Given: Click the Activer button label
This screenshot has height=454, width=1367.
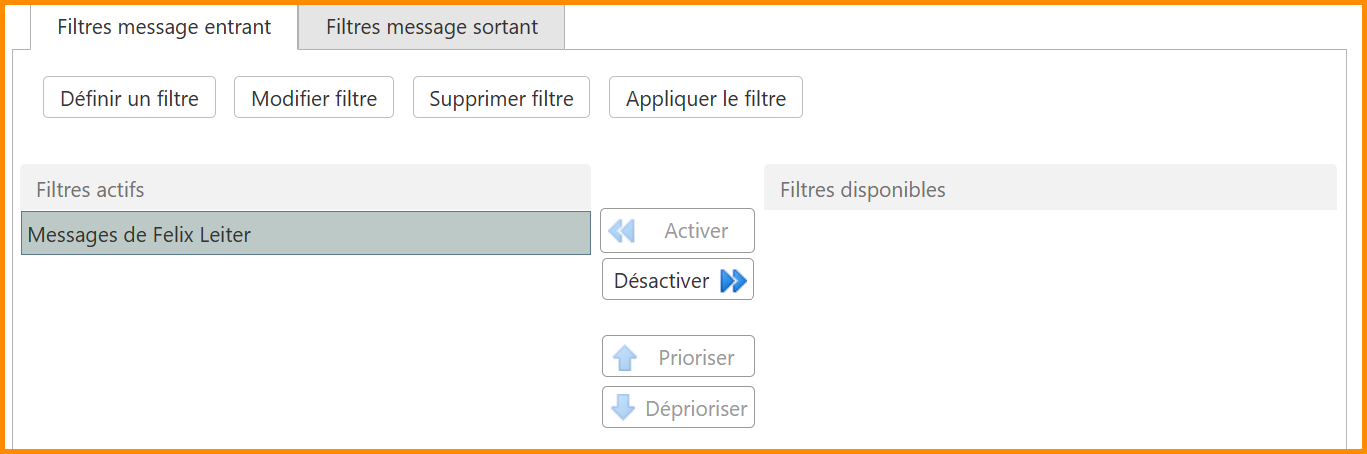Looking at the screenshot, I should pos(696,231).
